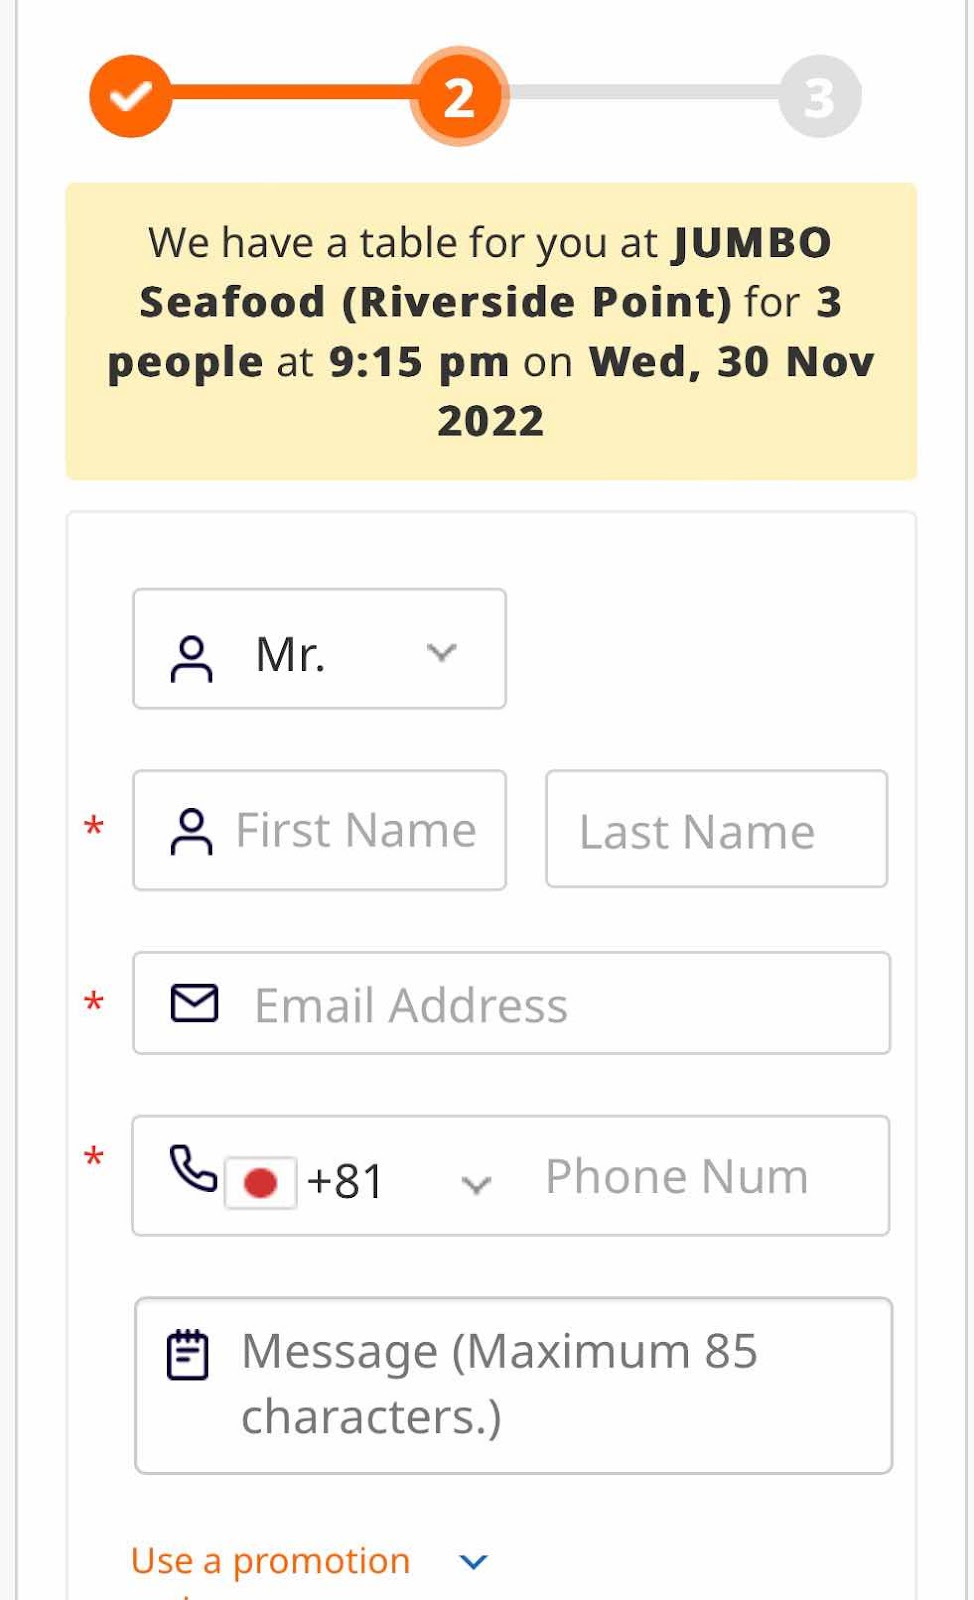
Task: Focus the Last Name input field
Action: [717, 829]
